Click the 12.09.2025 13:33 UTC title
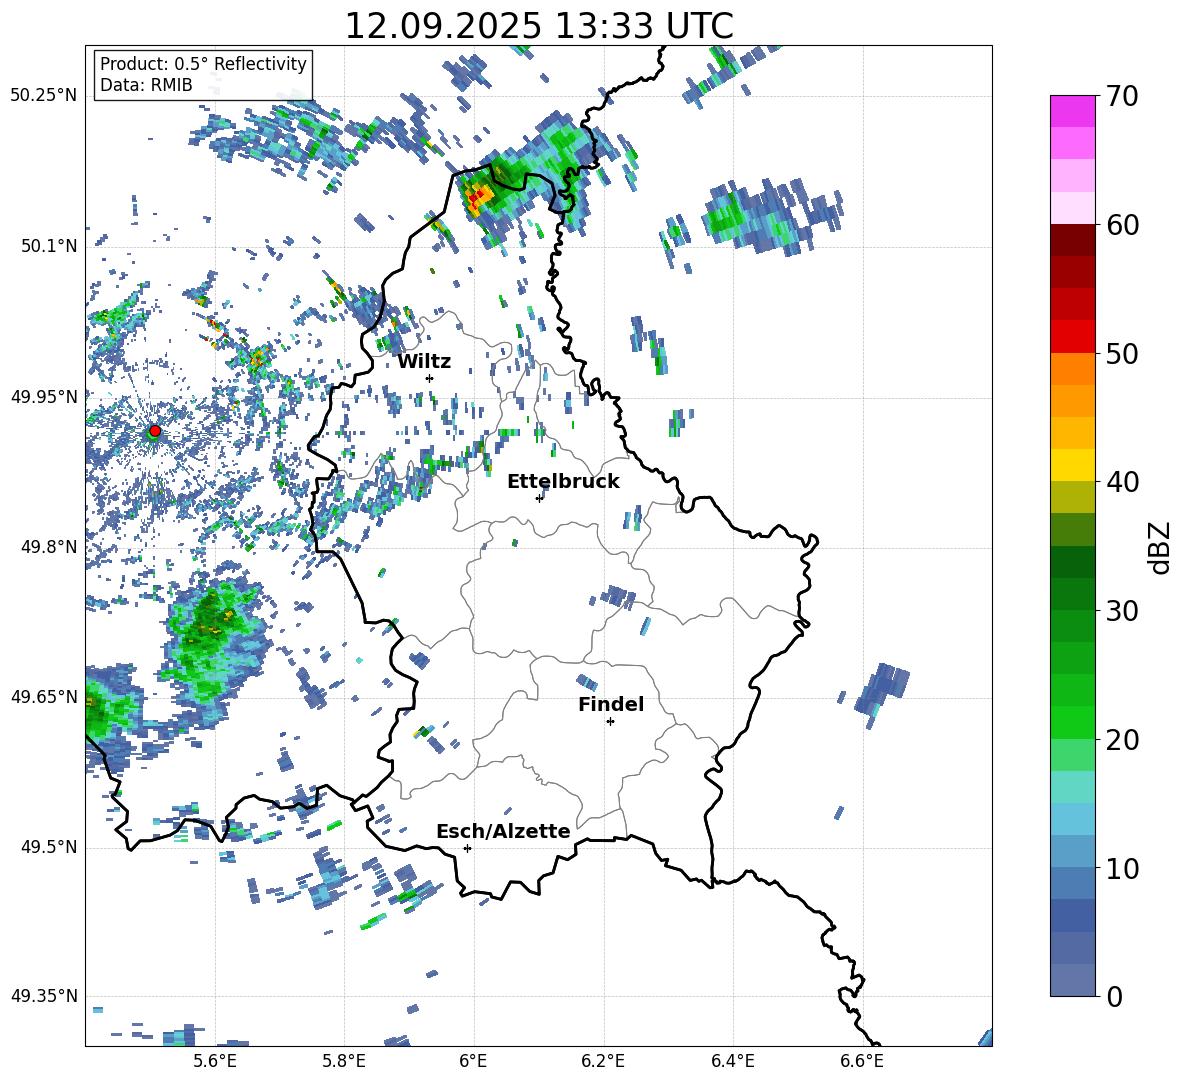The height and width of the screenshot is (1081, 1184). (539, 26)
